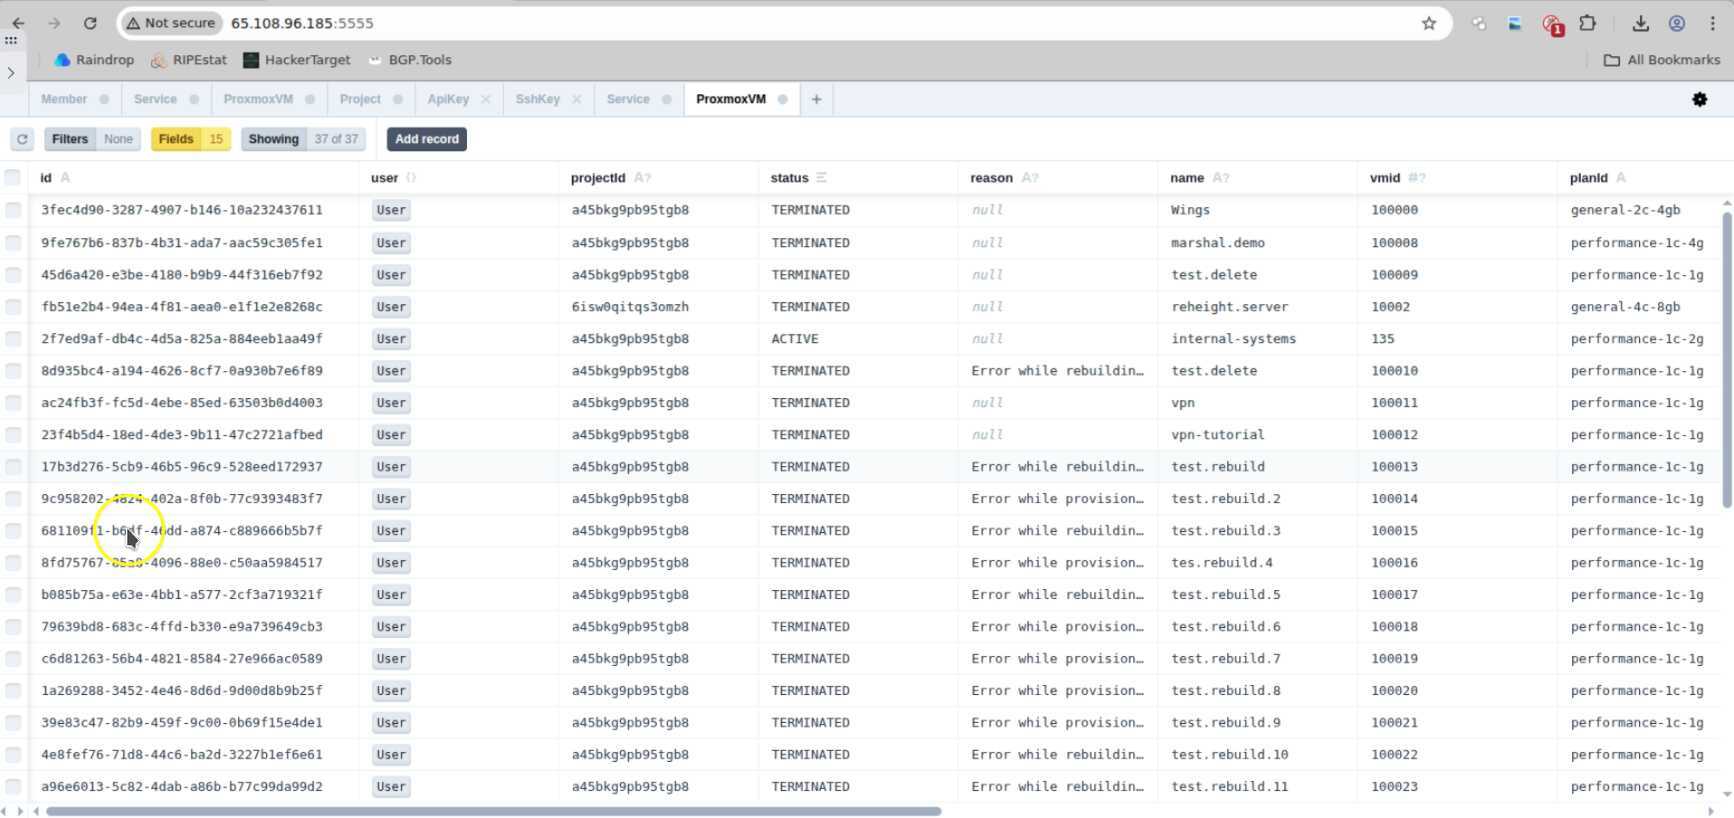
Task: Click the refresh records icon beside Filters
Action: [x=22, y=139]
